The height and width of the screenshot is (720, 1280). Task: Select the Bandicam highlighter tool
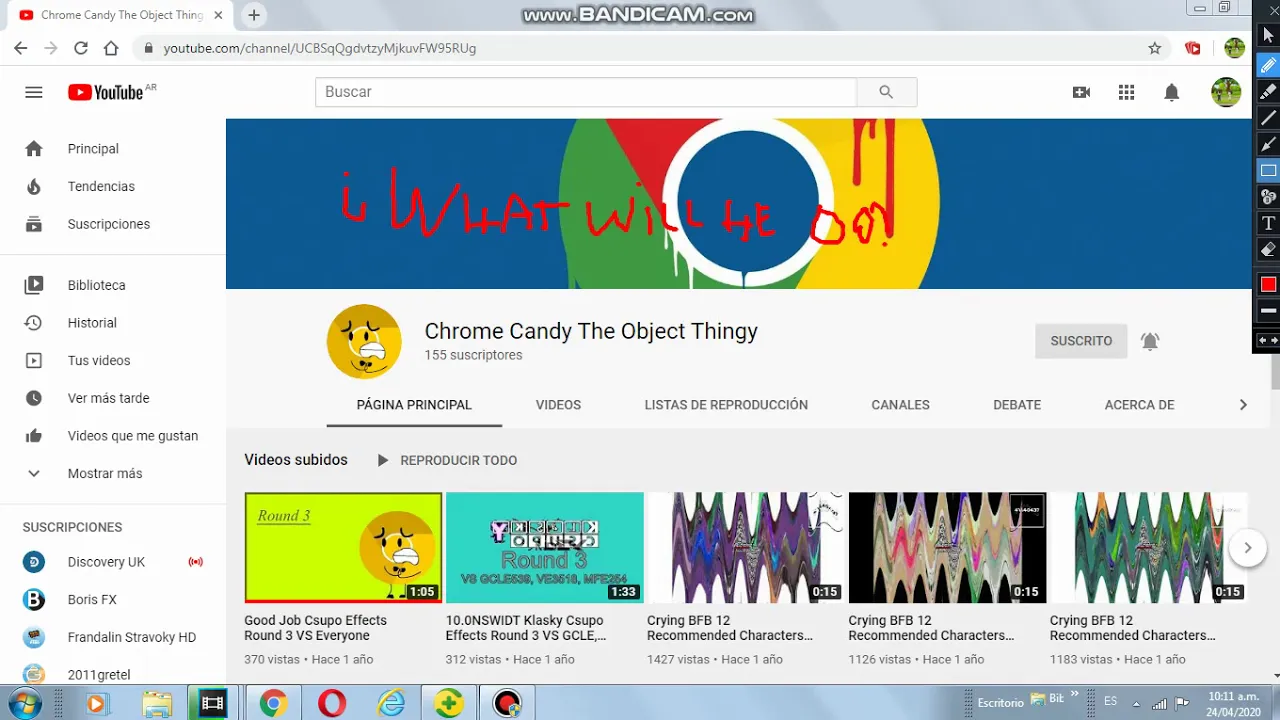1268,92
